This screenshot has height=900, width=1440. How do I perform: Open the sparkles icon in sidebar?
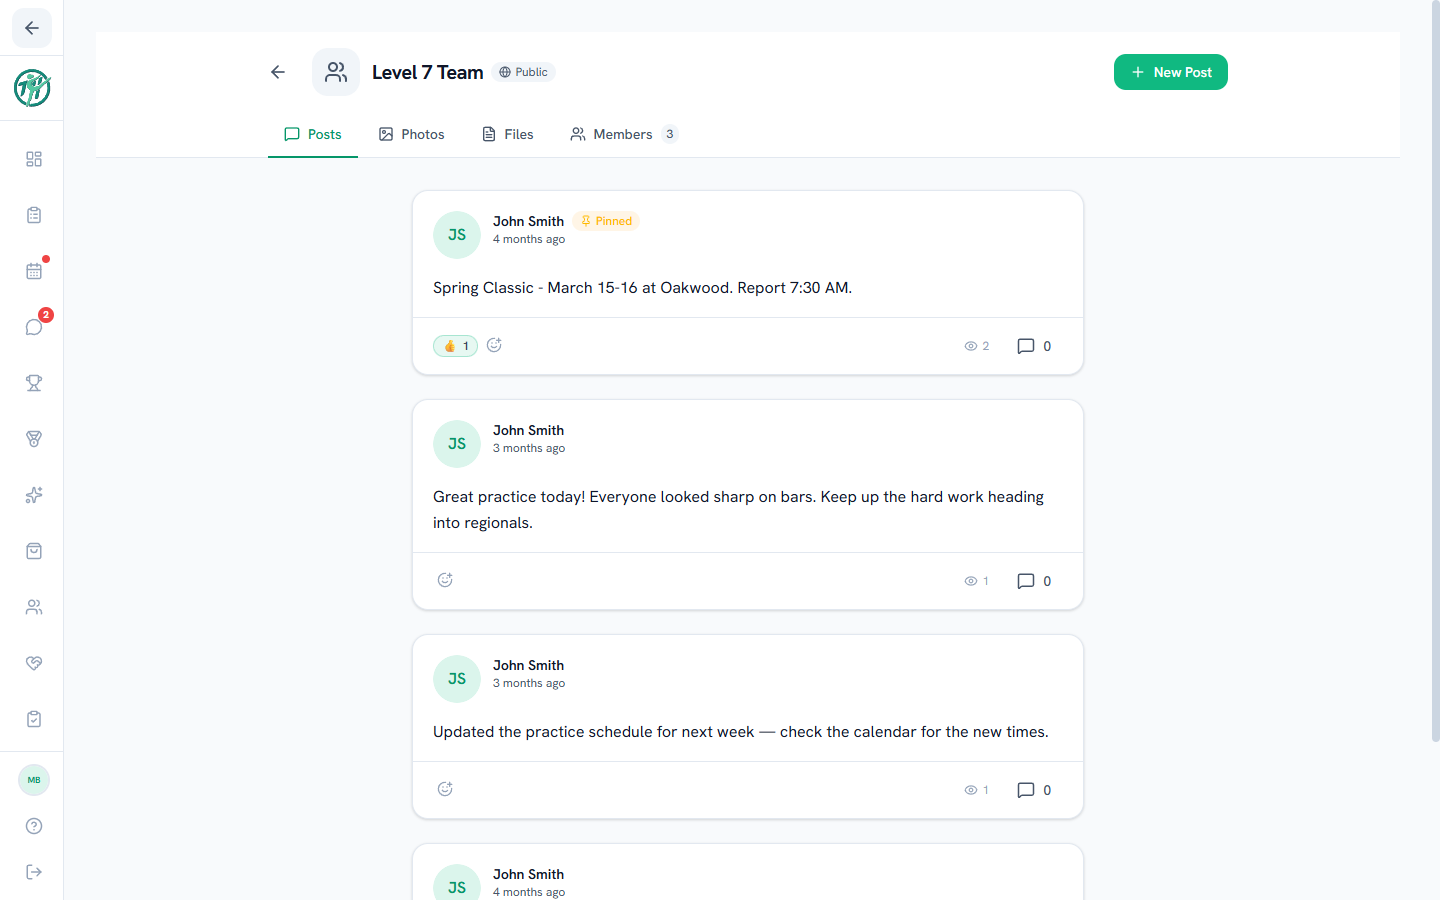pos(34,495)
